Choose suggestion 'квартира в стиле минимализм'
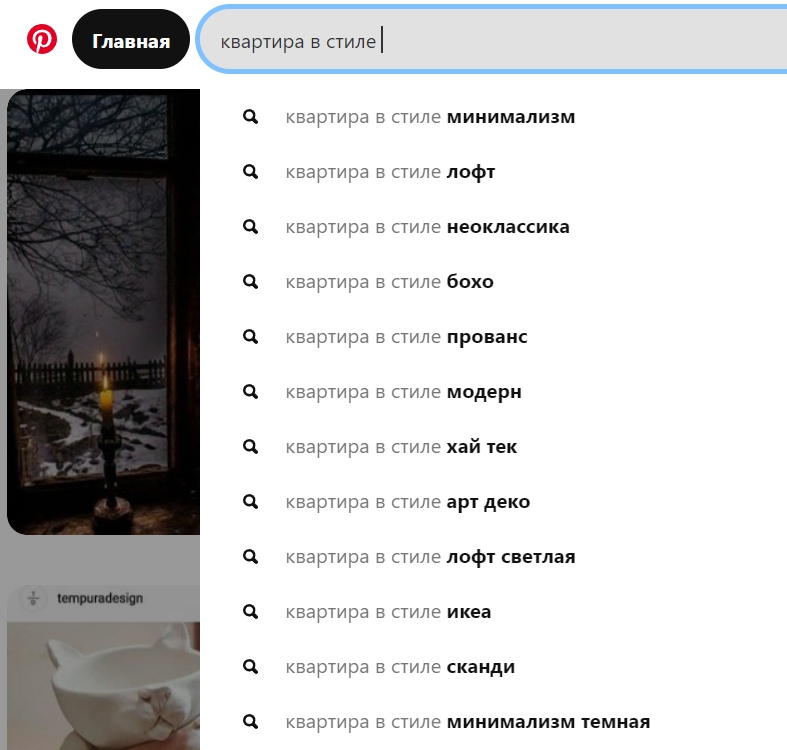 tap(430, 117)
